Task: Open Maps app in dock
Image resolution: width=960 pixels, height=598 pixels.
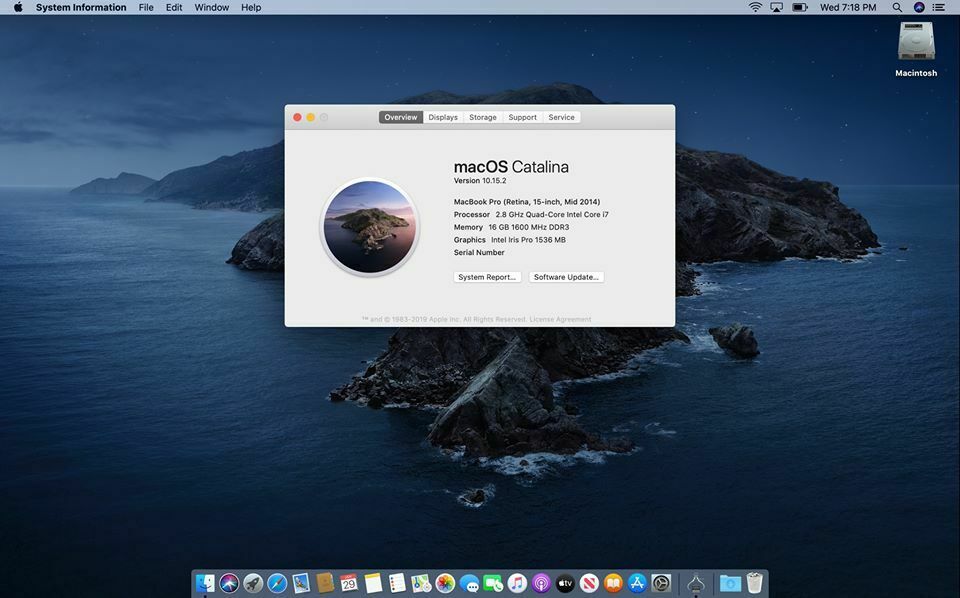Action: click(x=421, y=583)
